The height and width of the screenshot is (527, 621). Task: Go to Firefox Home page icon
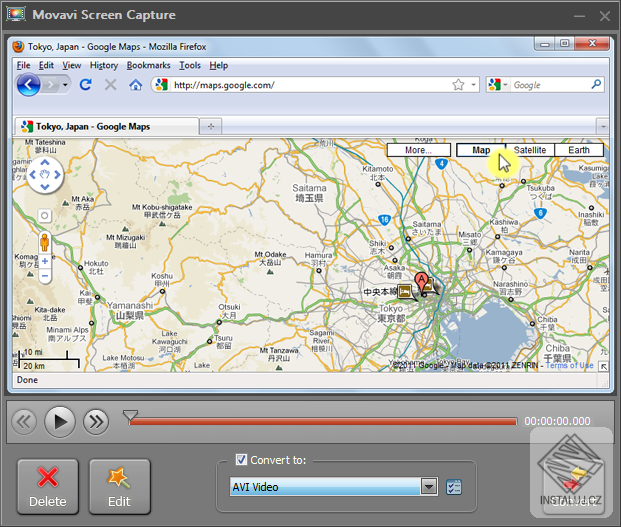click(x=135, y=84)
